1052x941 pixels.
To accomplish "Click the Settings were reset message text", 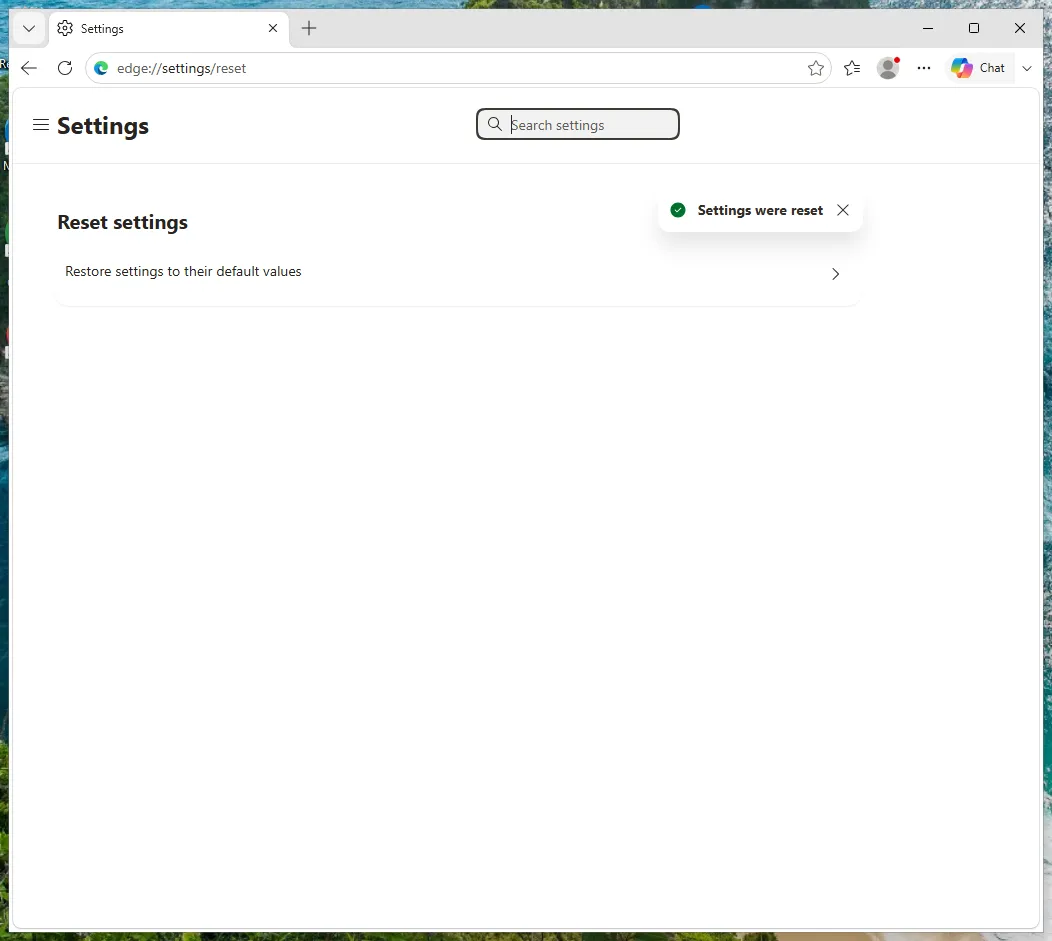I will [760, 210].
